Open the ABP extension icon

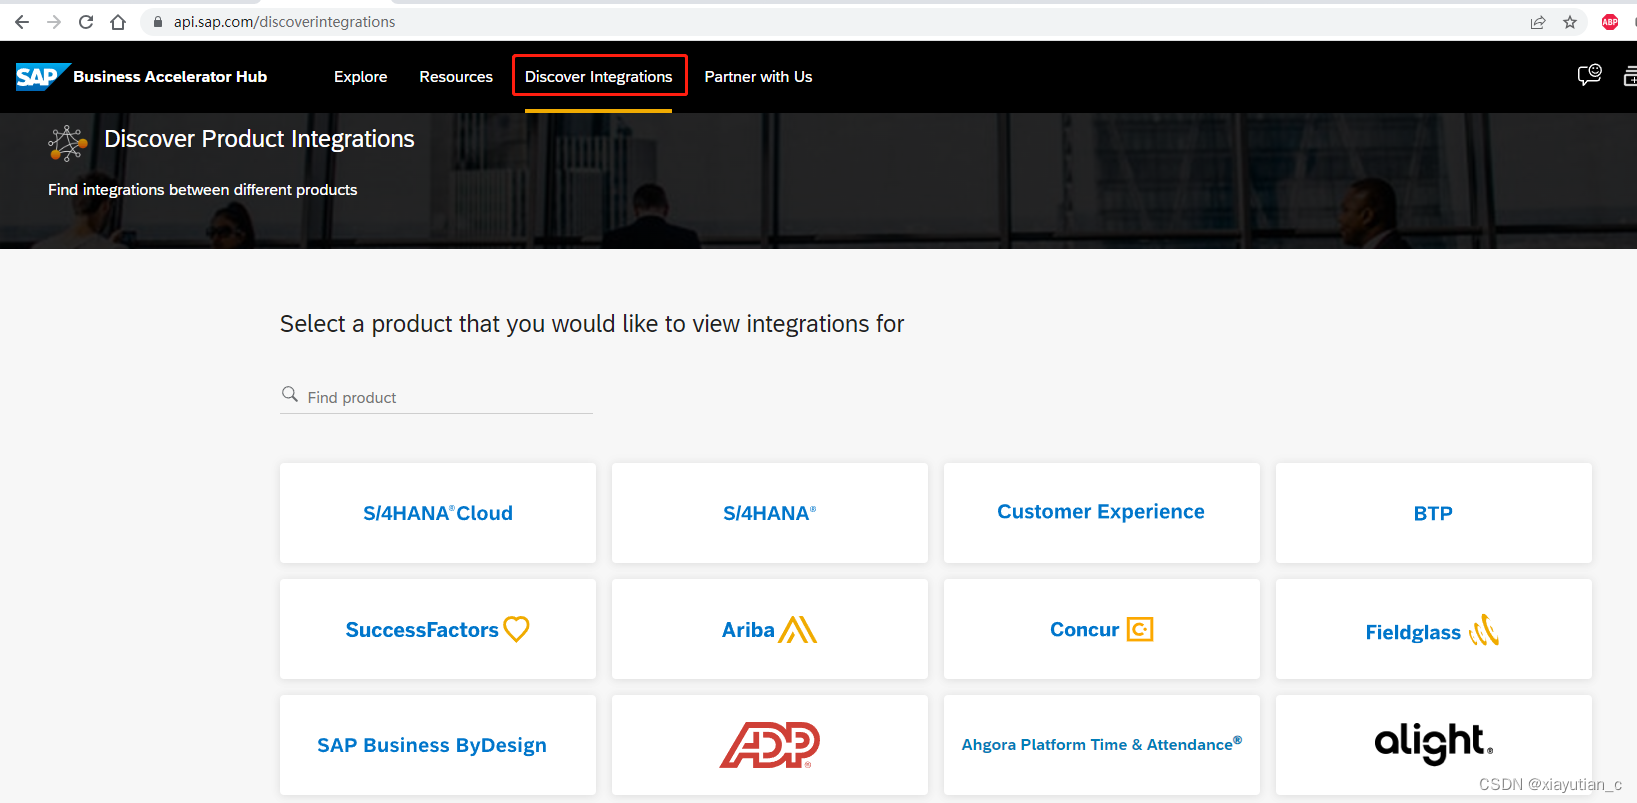[1610, 22]
